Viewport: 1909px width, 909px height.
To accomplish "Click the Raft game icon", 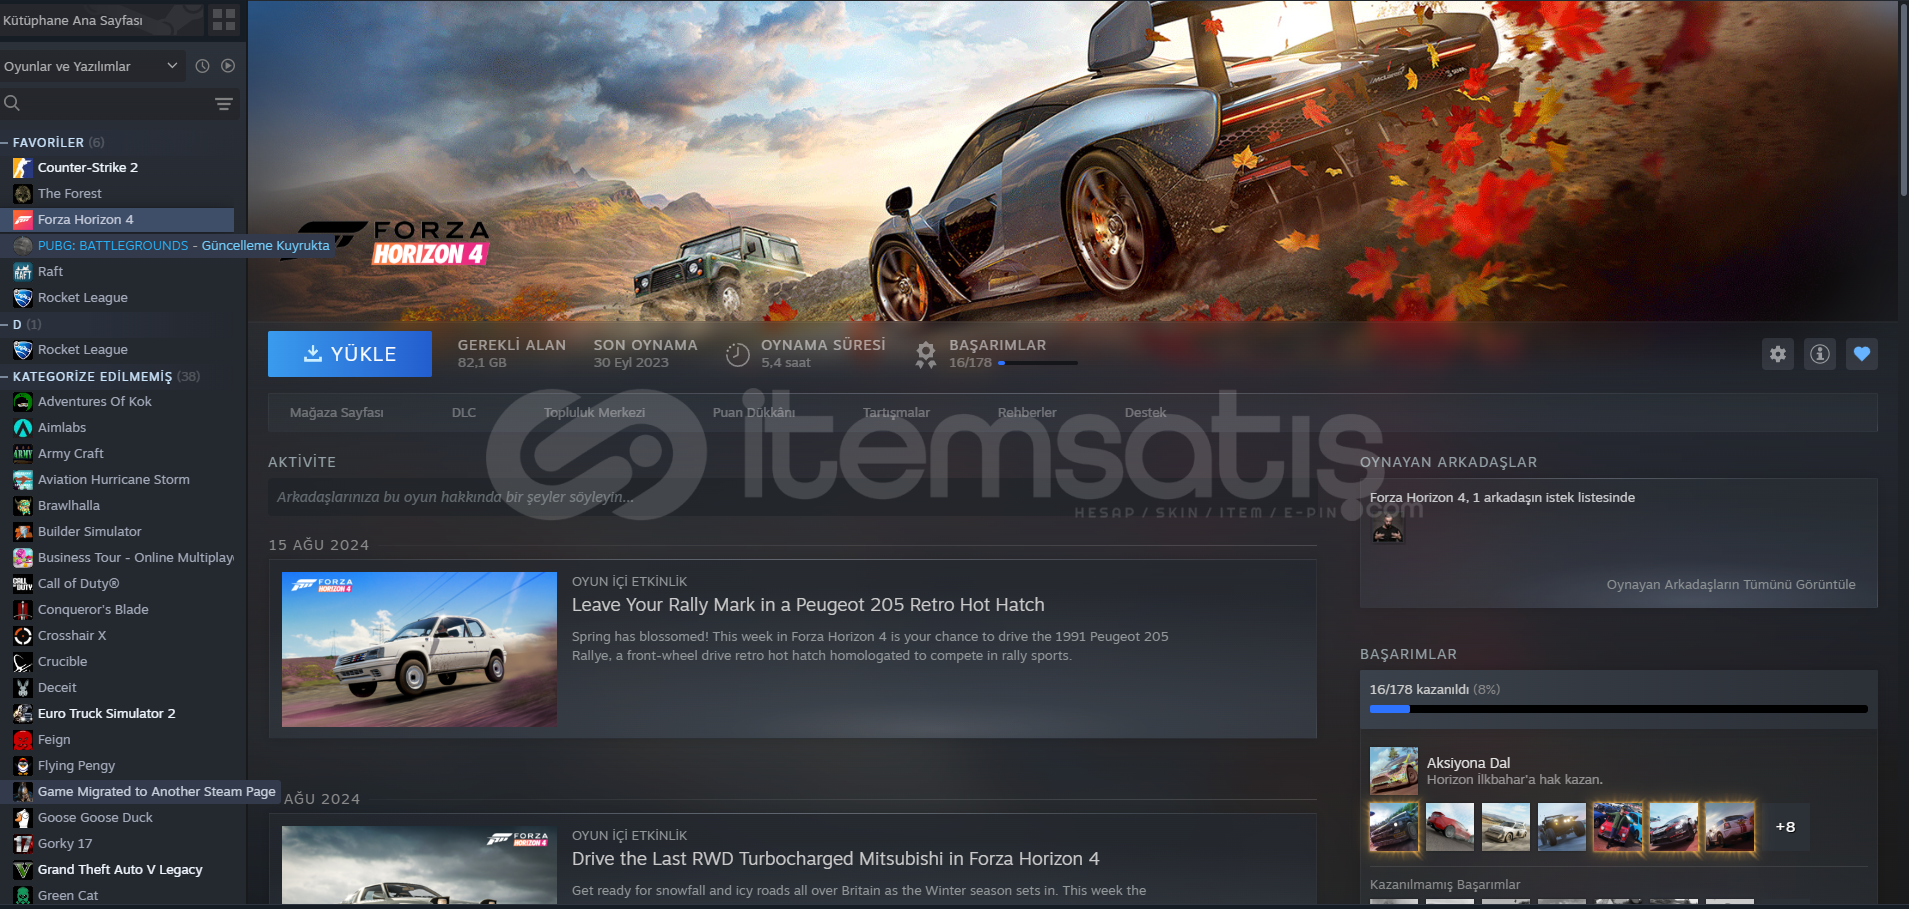I will click(x=23, y=272).
